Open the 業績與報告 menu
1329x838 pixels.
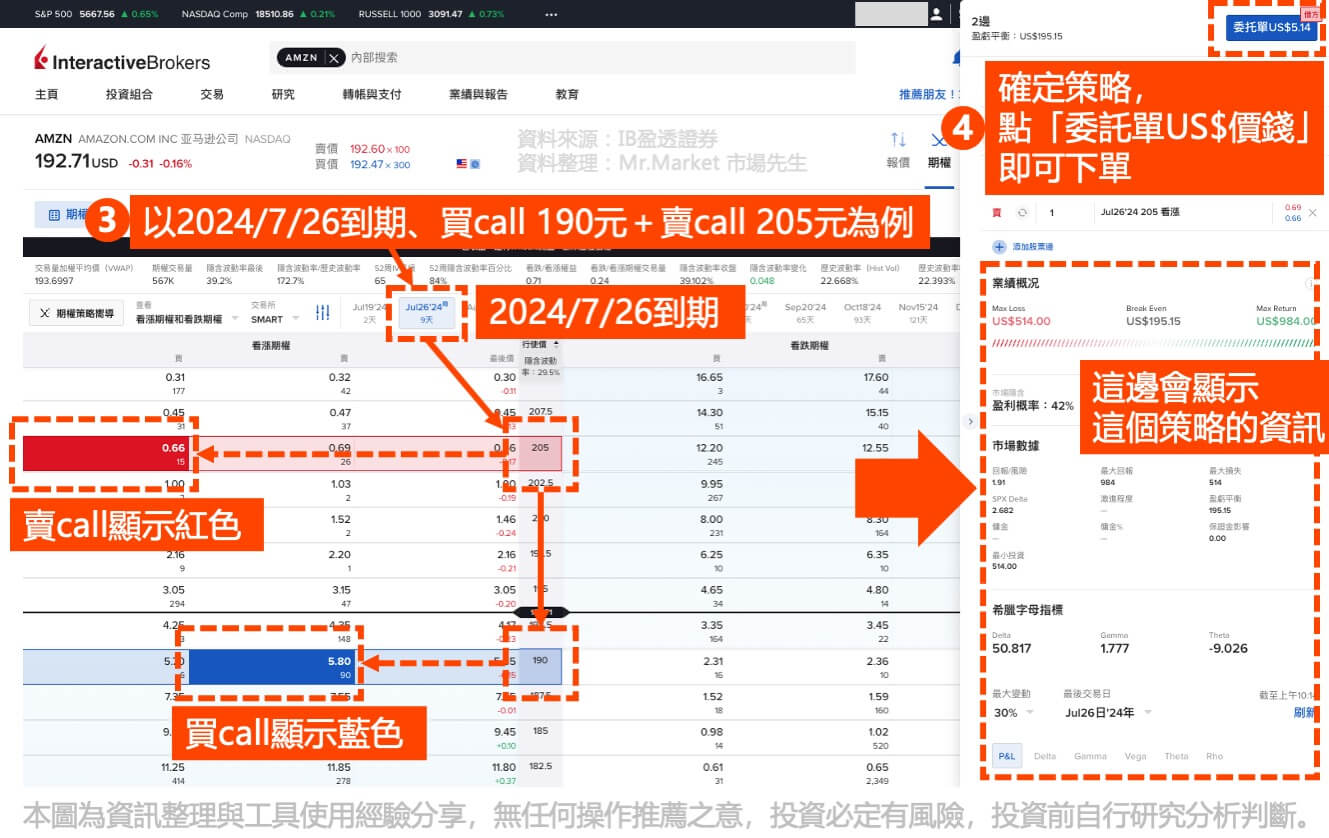tap(478, 94)
